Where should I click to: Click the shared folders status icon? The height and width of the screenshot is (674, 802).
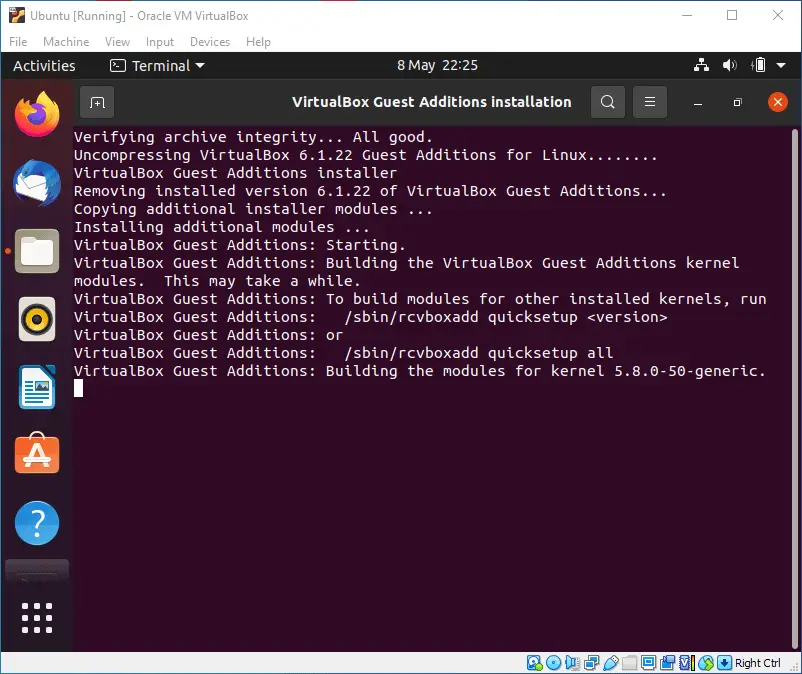coord(630,663)
